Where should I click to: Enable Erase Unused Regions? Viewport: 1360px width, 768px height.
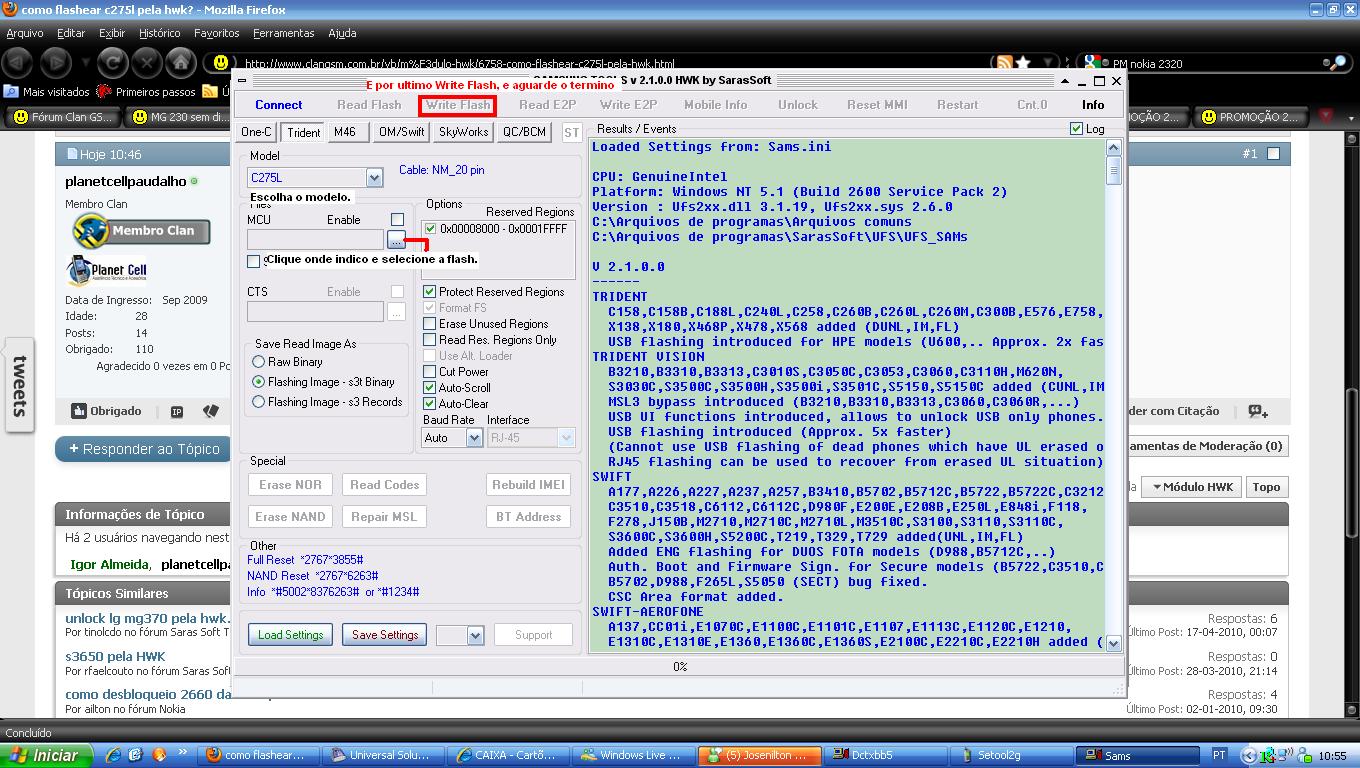click(x=430, y=324)
